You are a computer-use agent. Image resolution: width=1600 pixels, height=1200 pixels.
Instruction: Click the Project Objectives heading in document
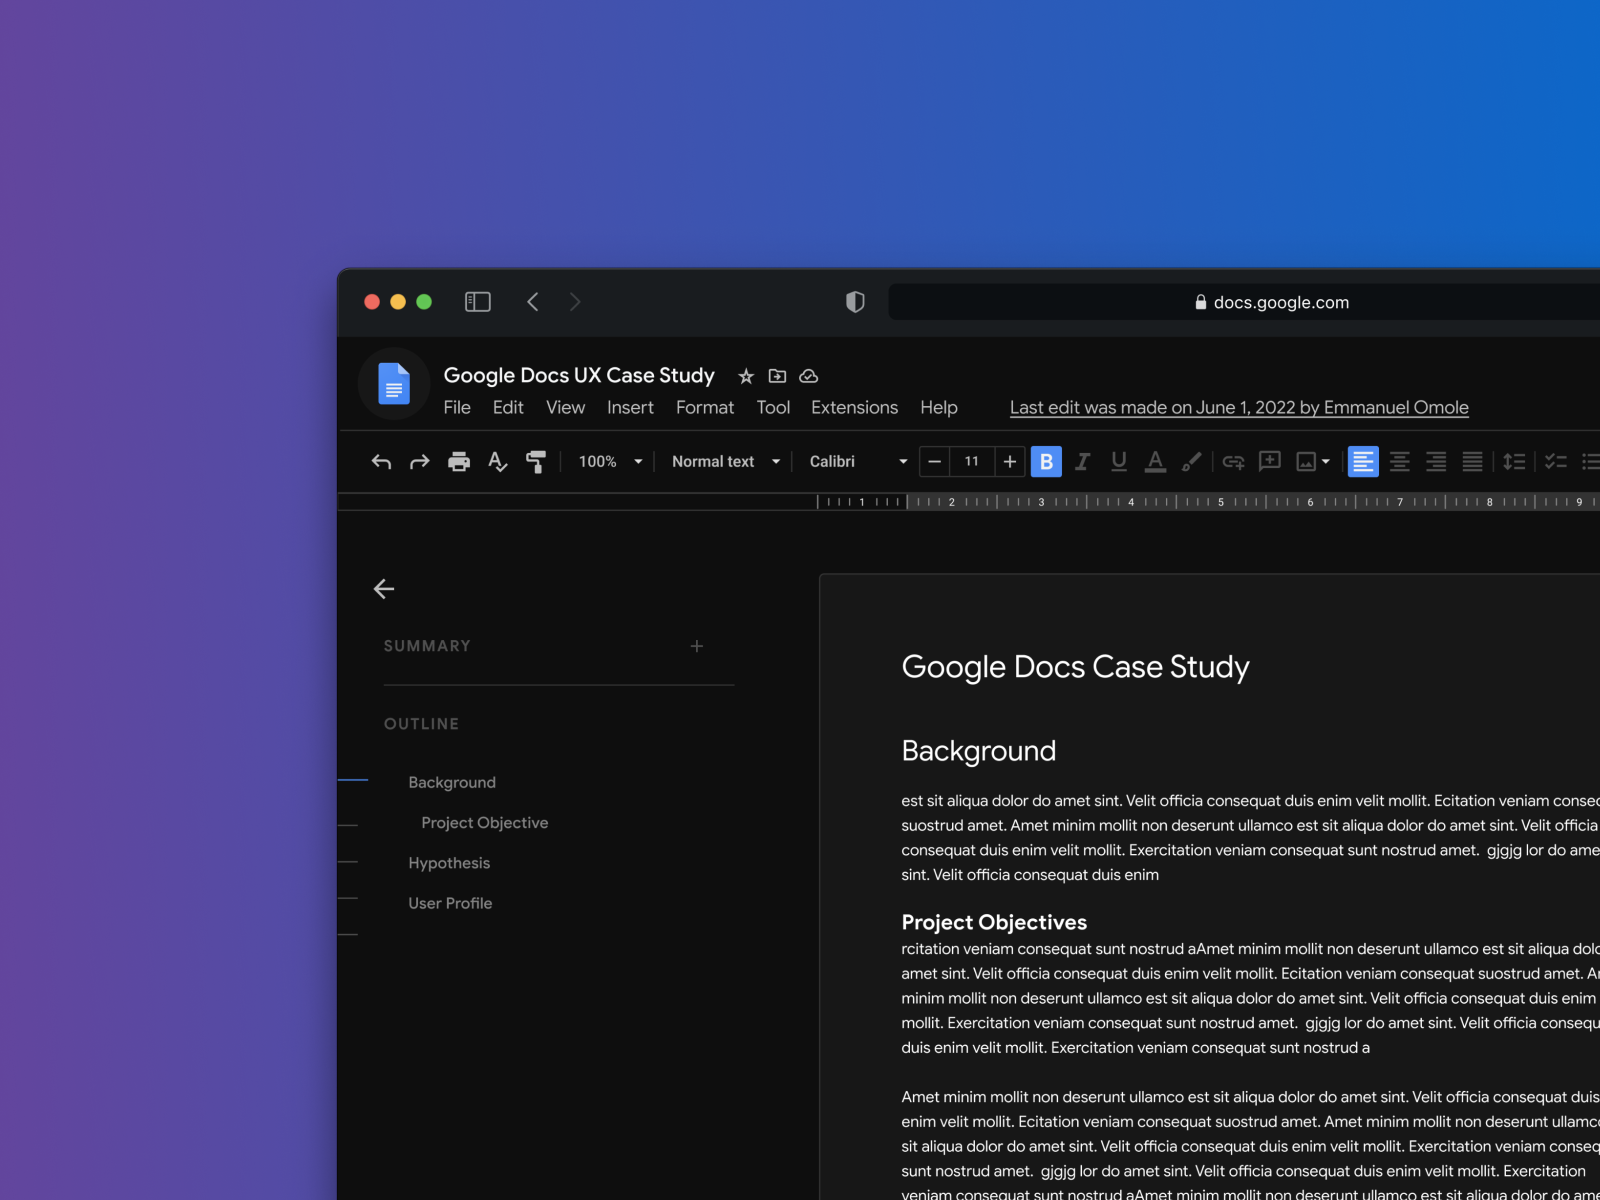(994, 922)
